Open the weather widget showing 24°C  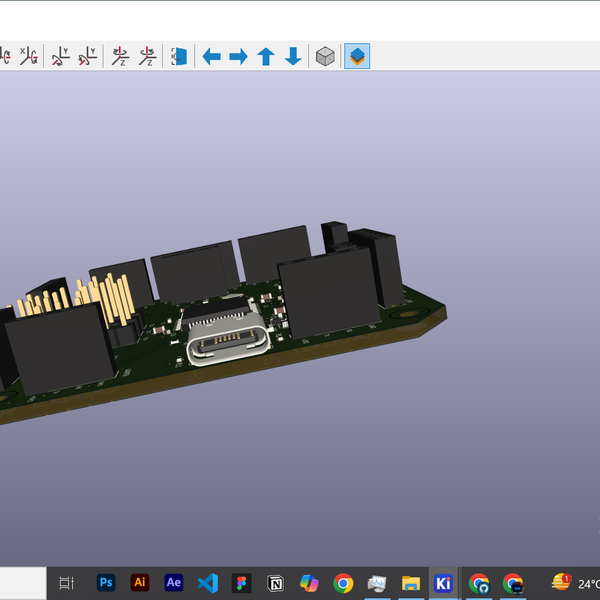575,583
